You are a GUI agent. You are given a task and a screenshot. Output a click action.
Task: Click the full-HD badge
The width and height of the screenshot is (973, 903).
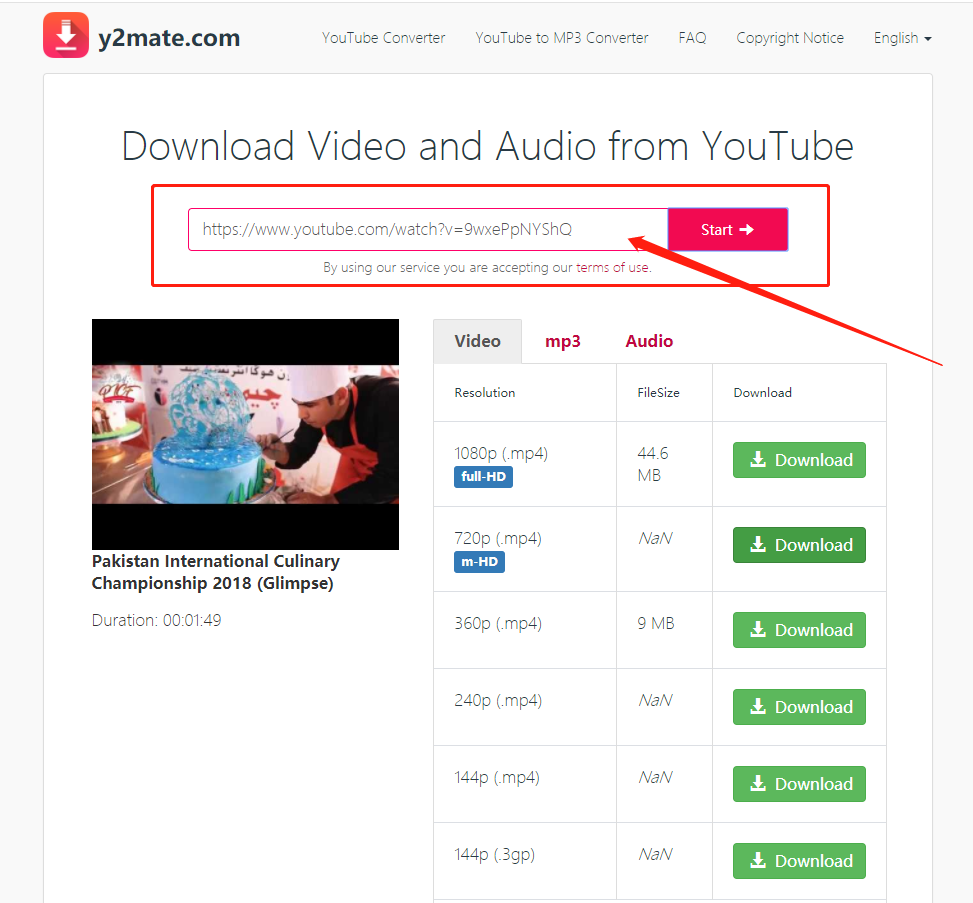(483, 477)
